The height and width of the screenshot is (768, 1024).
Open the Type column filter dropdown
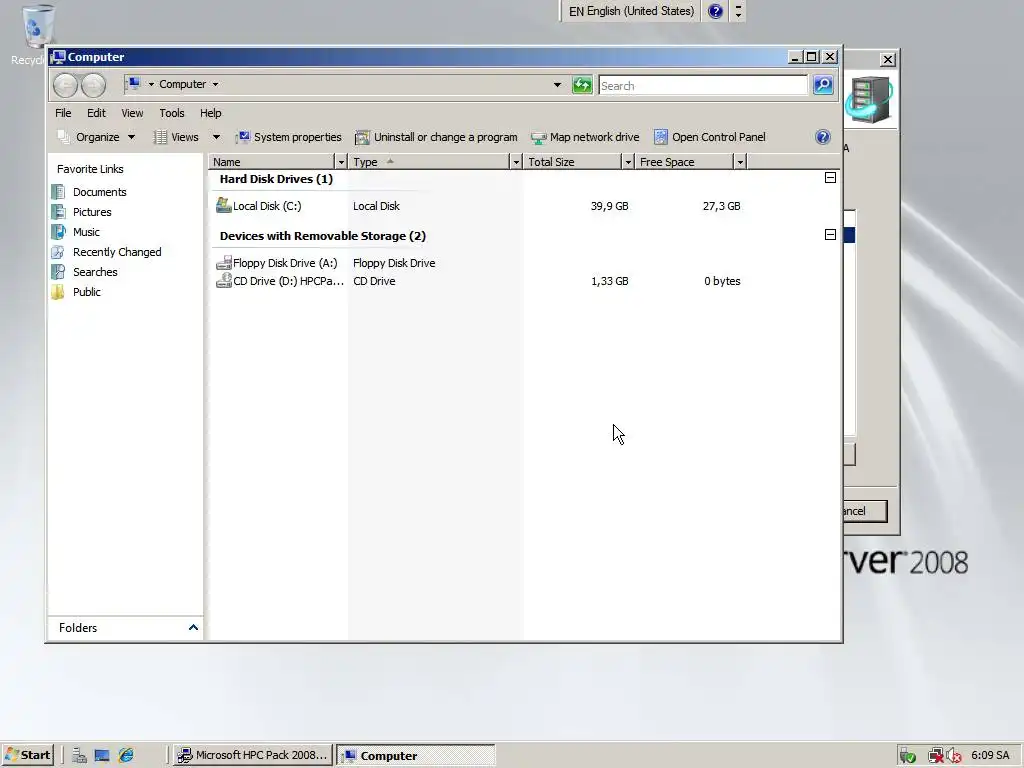point(516,162)
